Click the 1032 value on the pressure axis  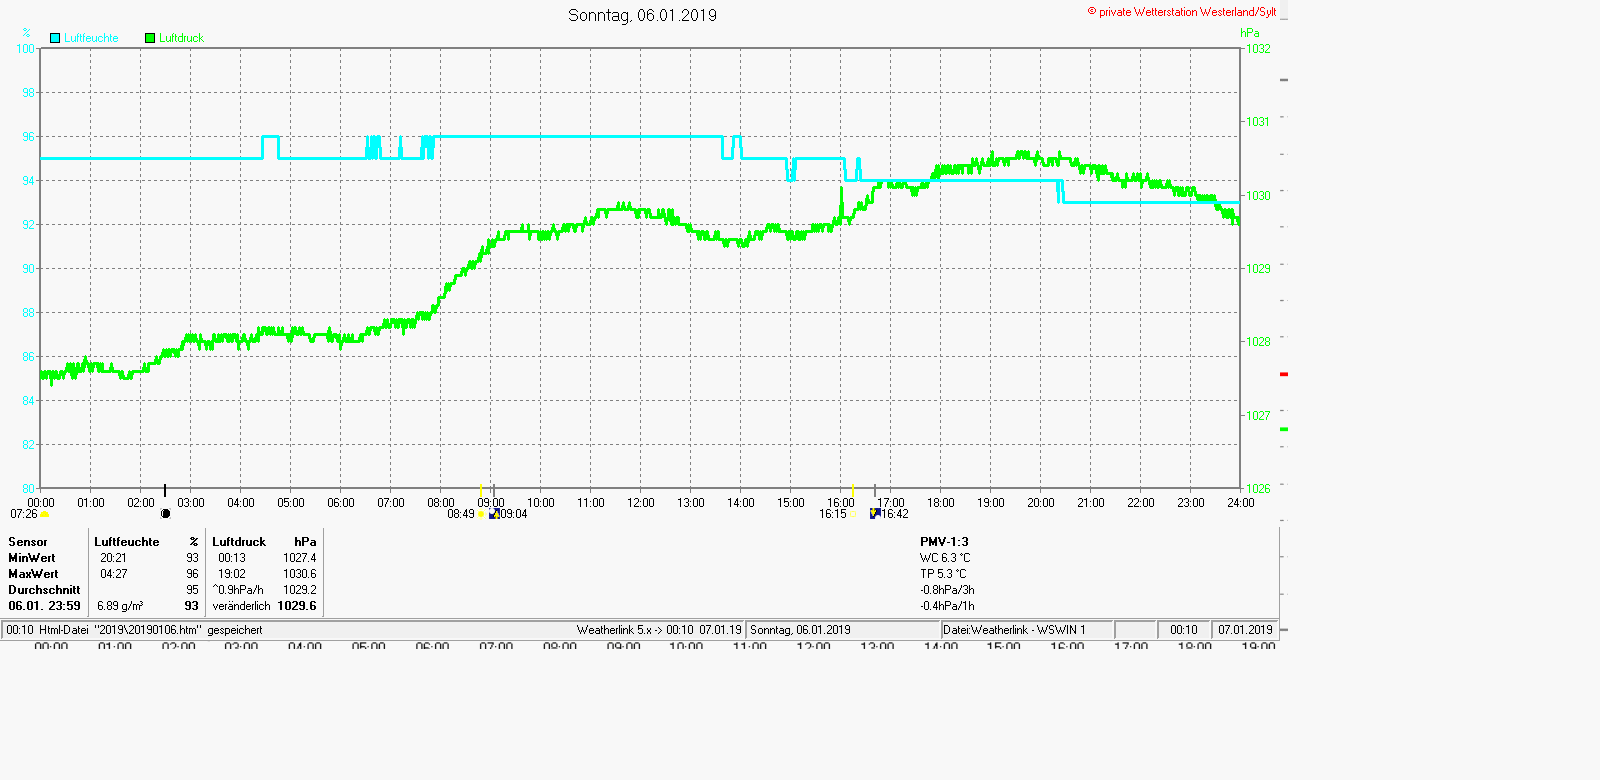click(1258, 49)
